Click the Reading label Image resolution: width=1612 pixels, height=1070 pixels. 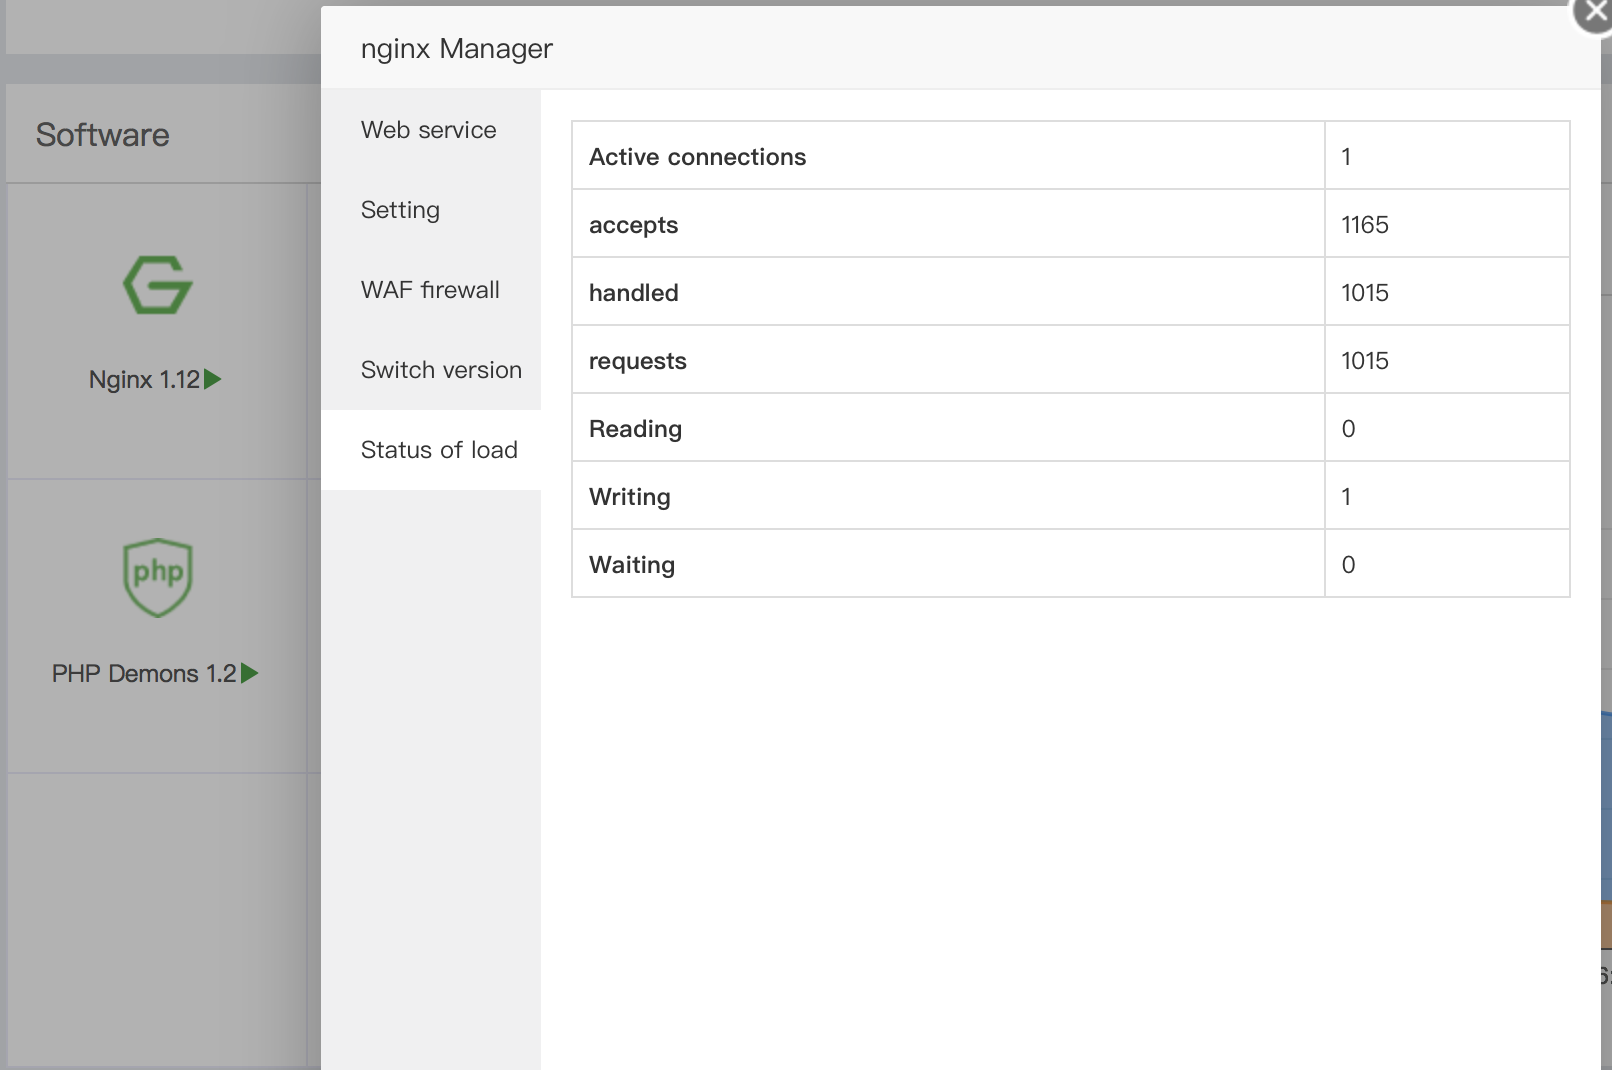[x=635, y=430]
